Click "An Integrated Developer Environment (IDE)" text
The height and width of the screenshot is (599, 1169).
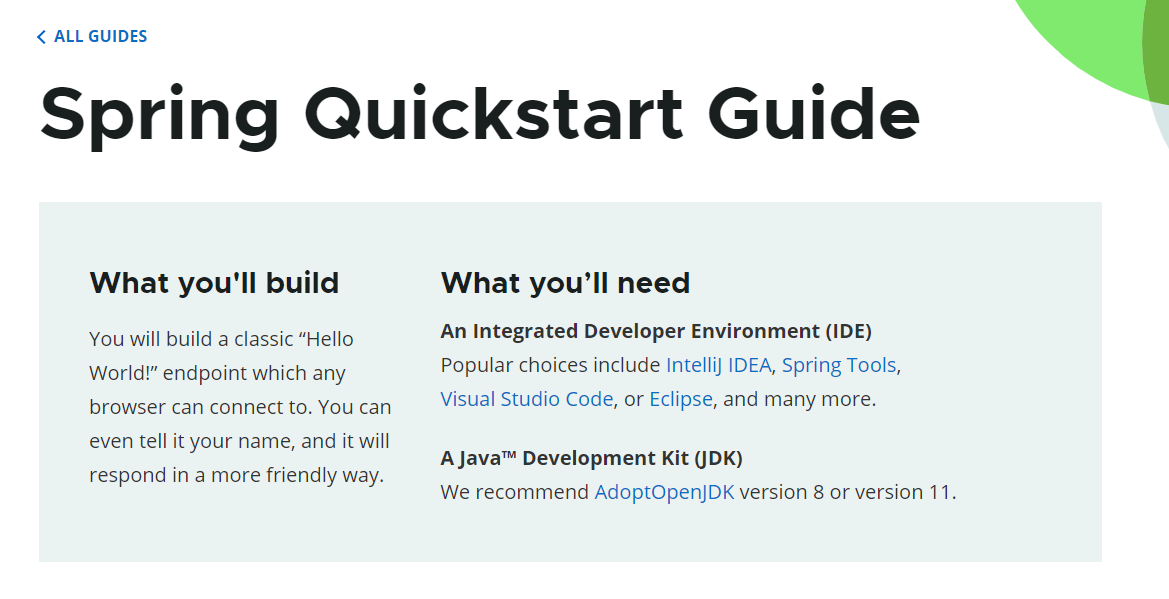tap(656, 330)
